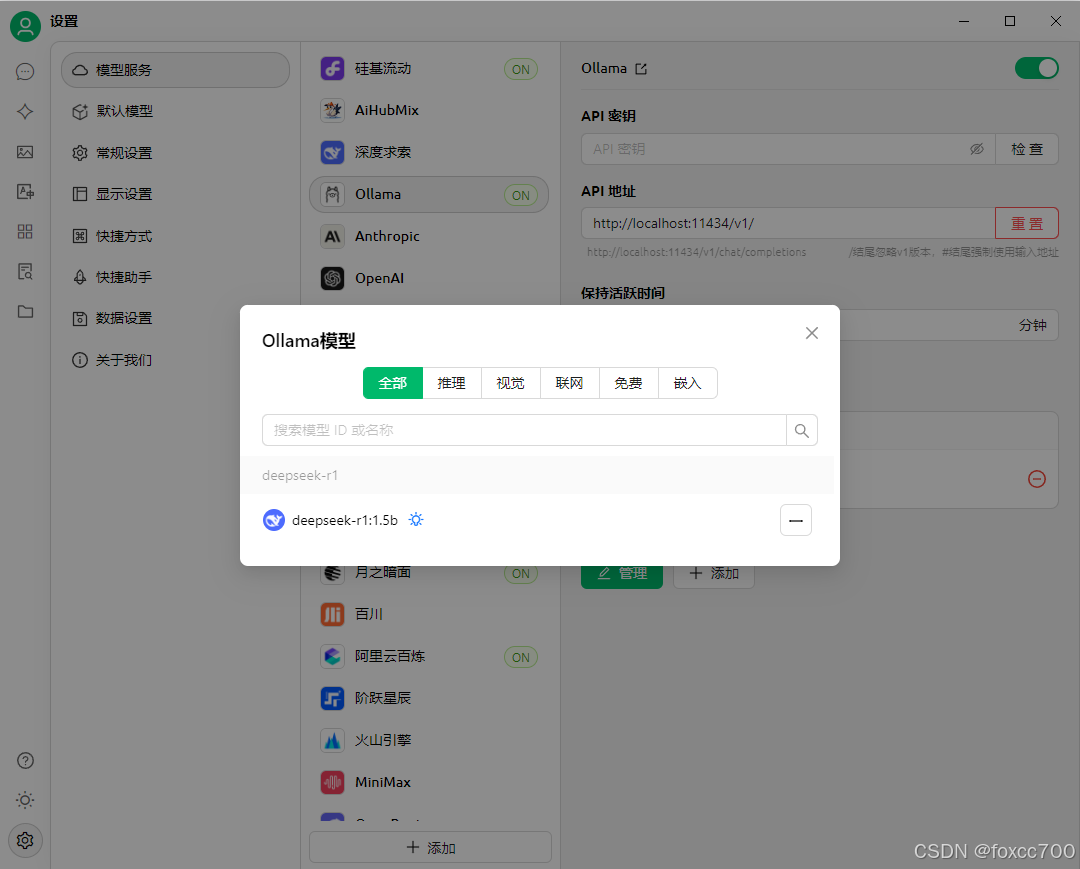The width and height of the screenshot is (1080, 869).
Task: Click the deepseek-r1:1.5b model logo
Action: point(273,520)
